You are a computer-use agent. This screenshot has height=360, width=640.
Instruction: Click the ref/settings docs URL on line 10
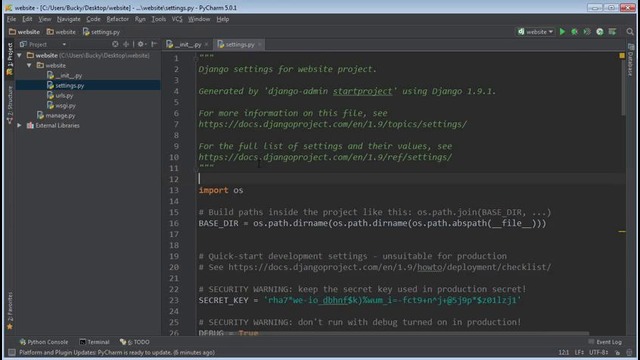(x=325, y=157)
